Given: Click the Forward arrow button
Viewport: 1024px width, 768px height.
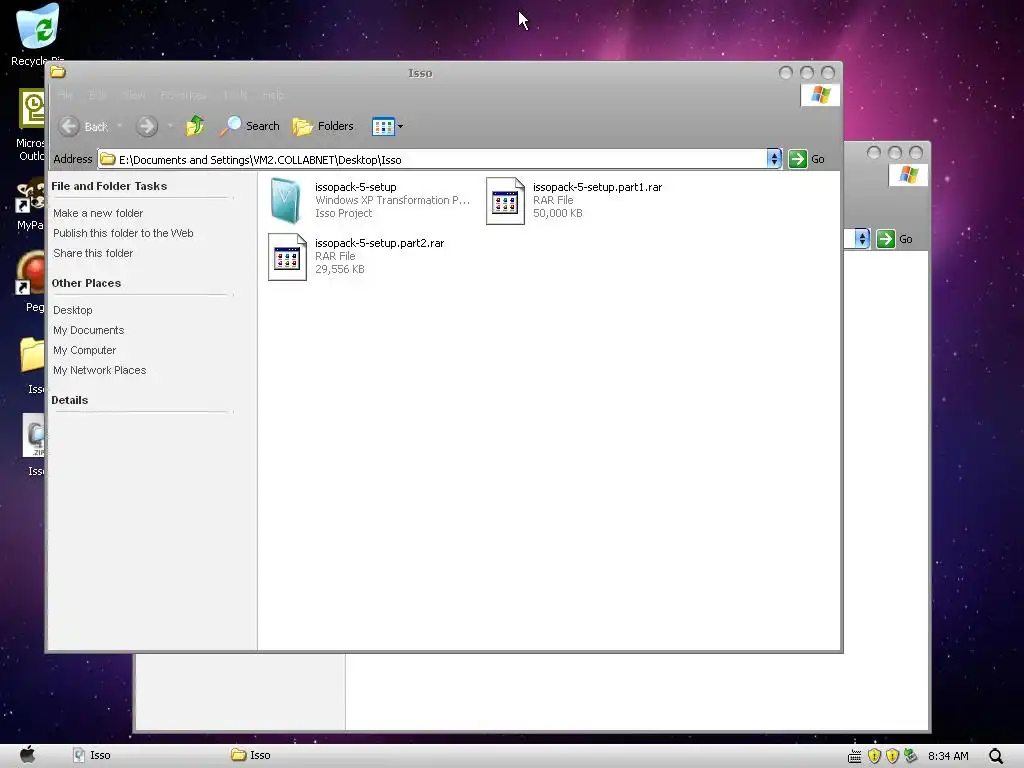Looking at the screenshot, I should 147,126.
